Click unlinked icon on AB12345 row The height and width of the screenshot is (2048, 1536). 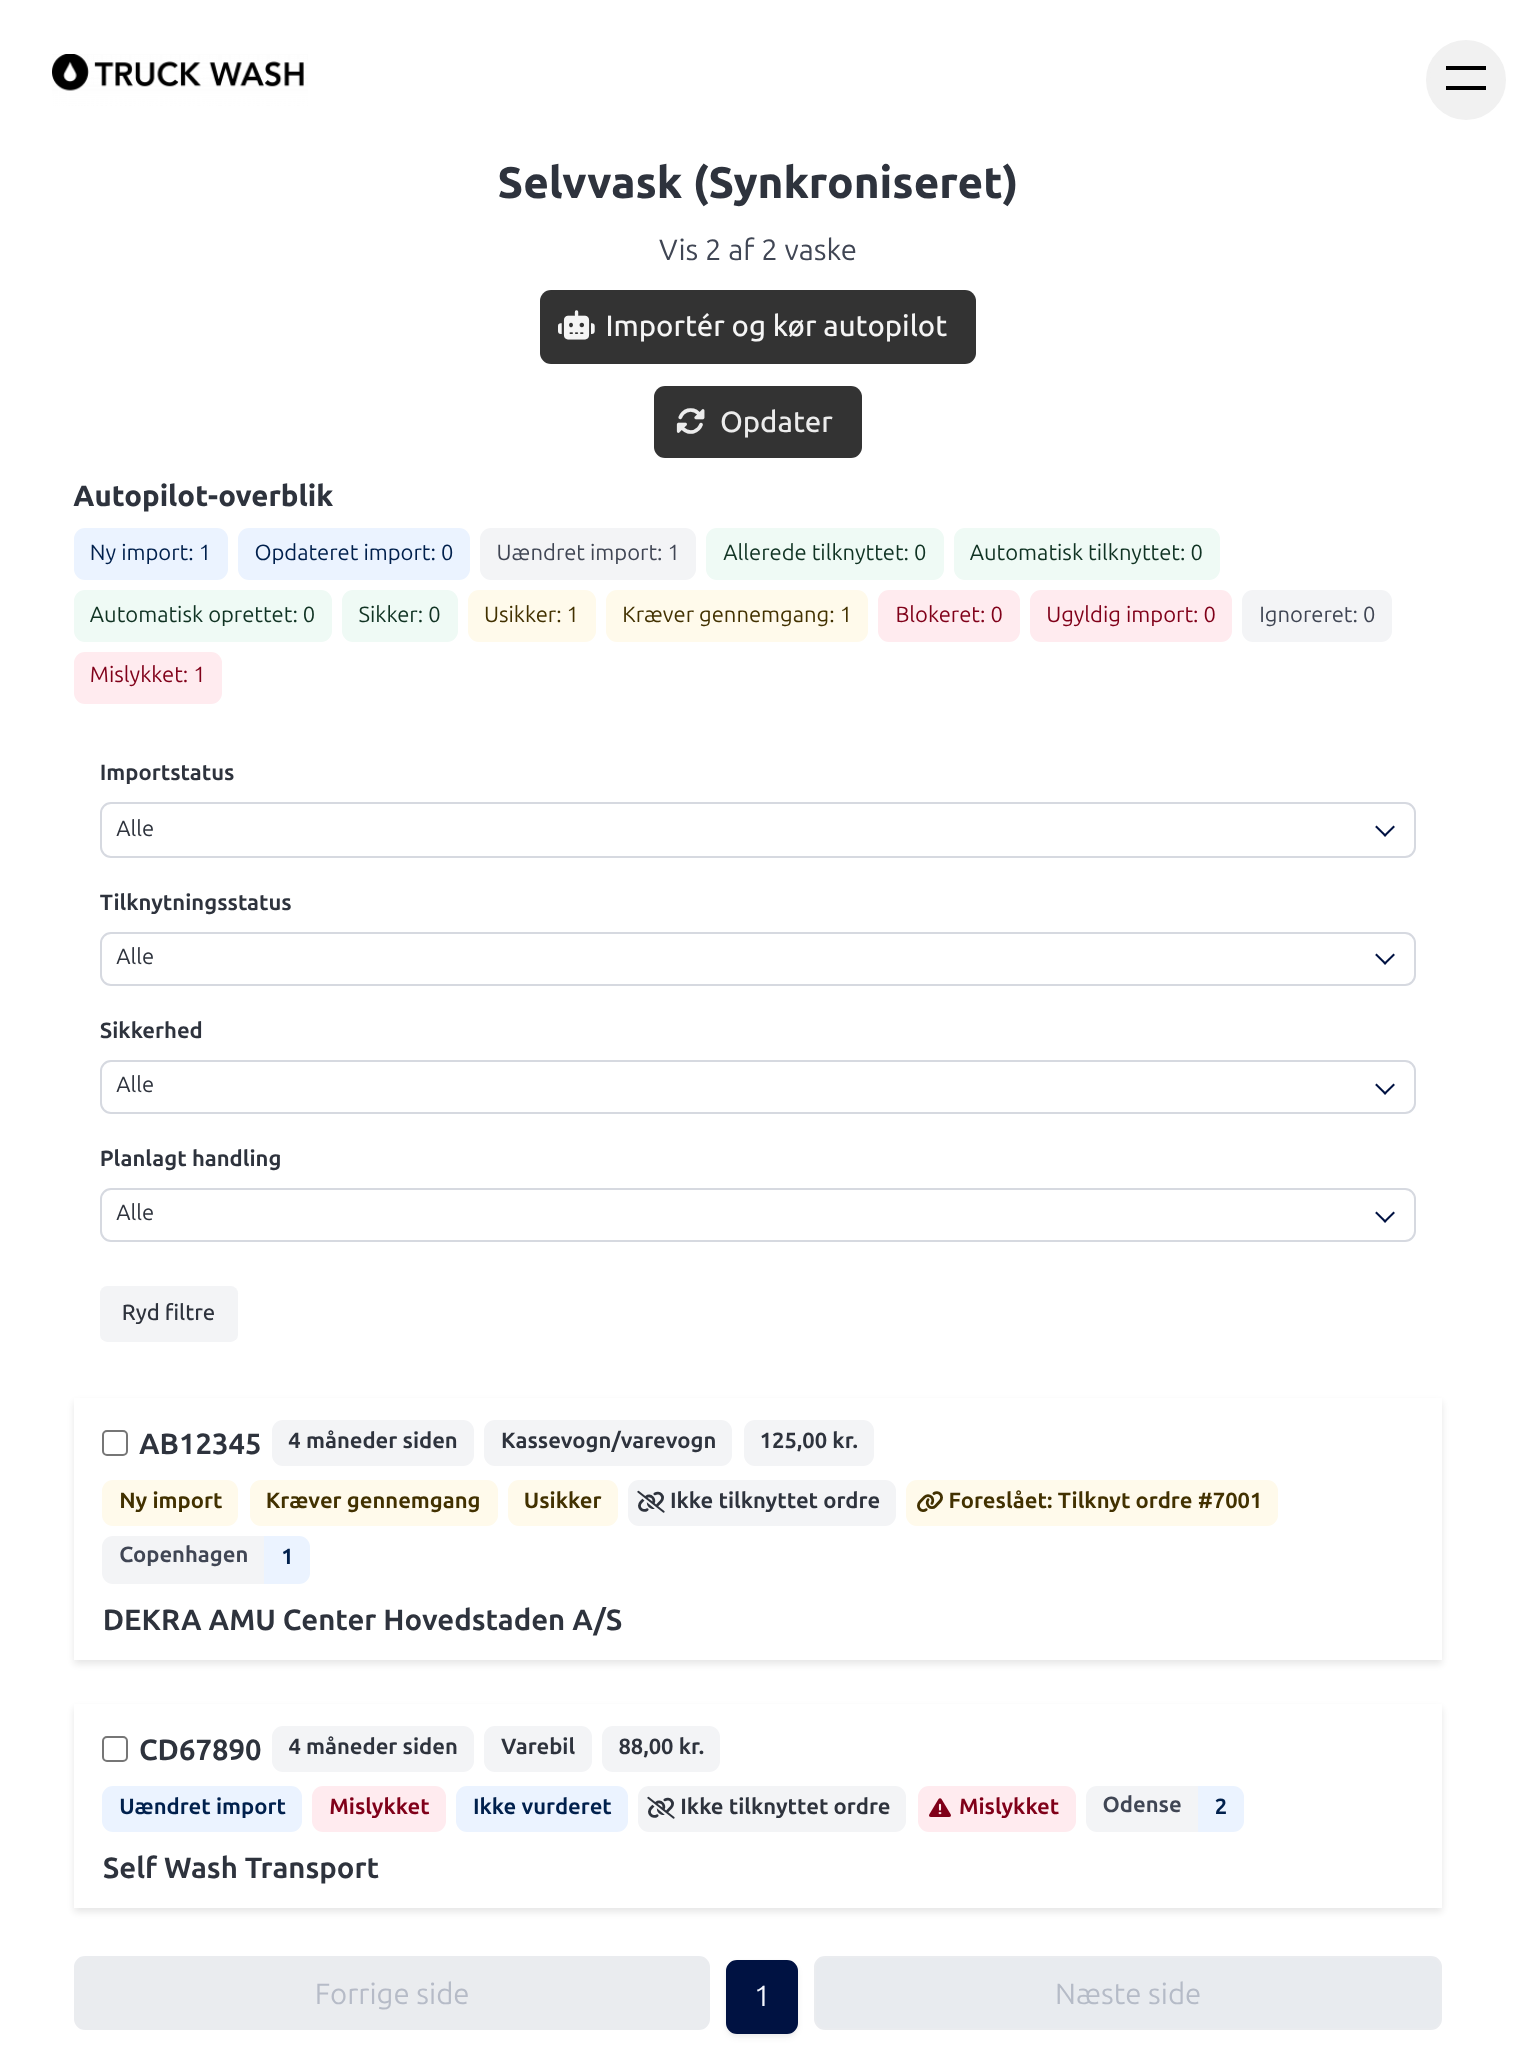pos(651,1502)
